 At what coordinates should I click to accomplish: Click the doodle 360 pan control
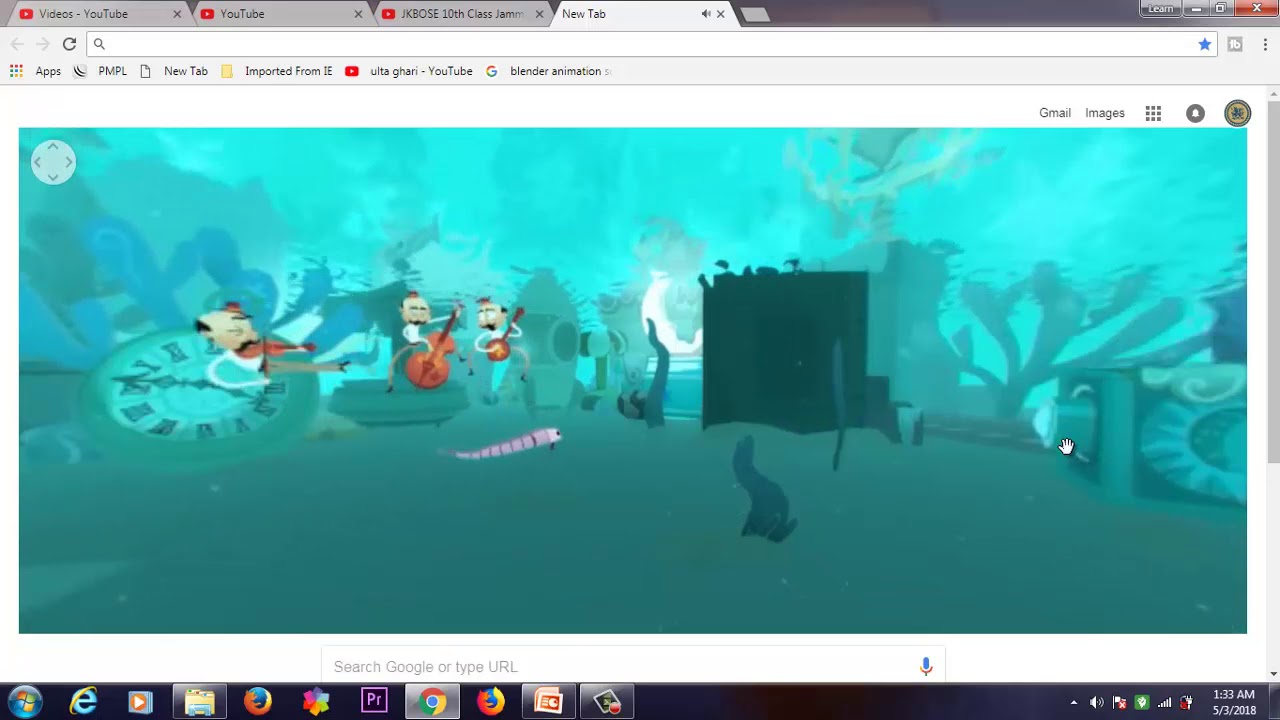click(53, 162)
